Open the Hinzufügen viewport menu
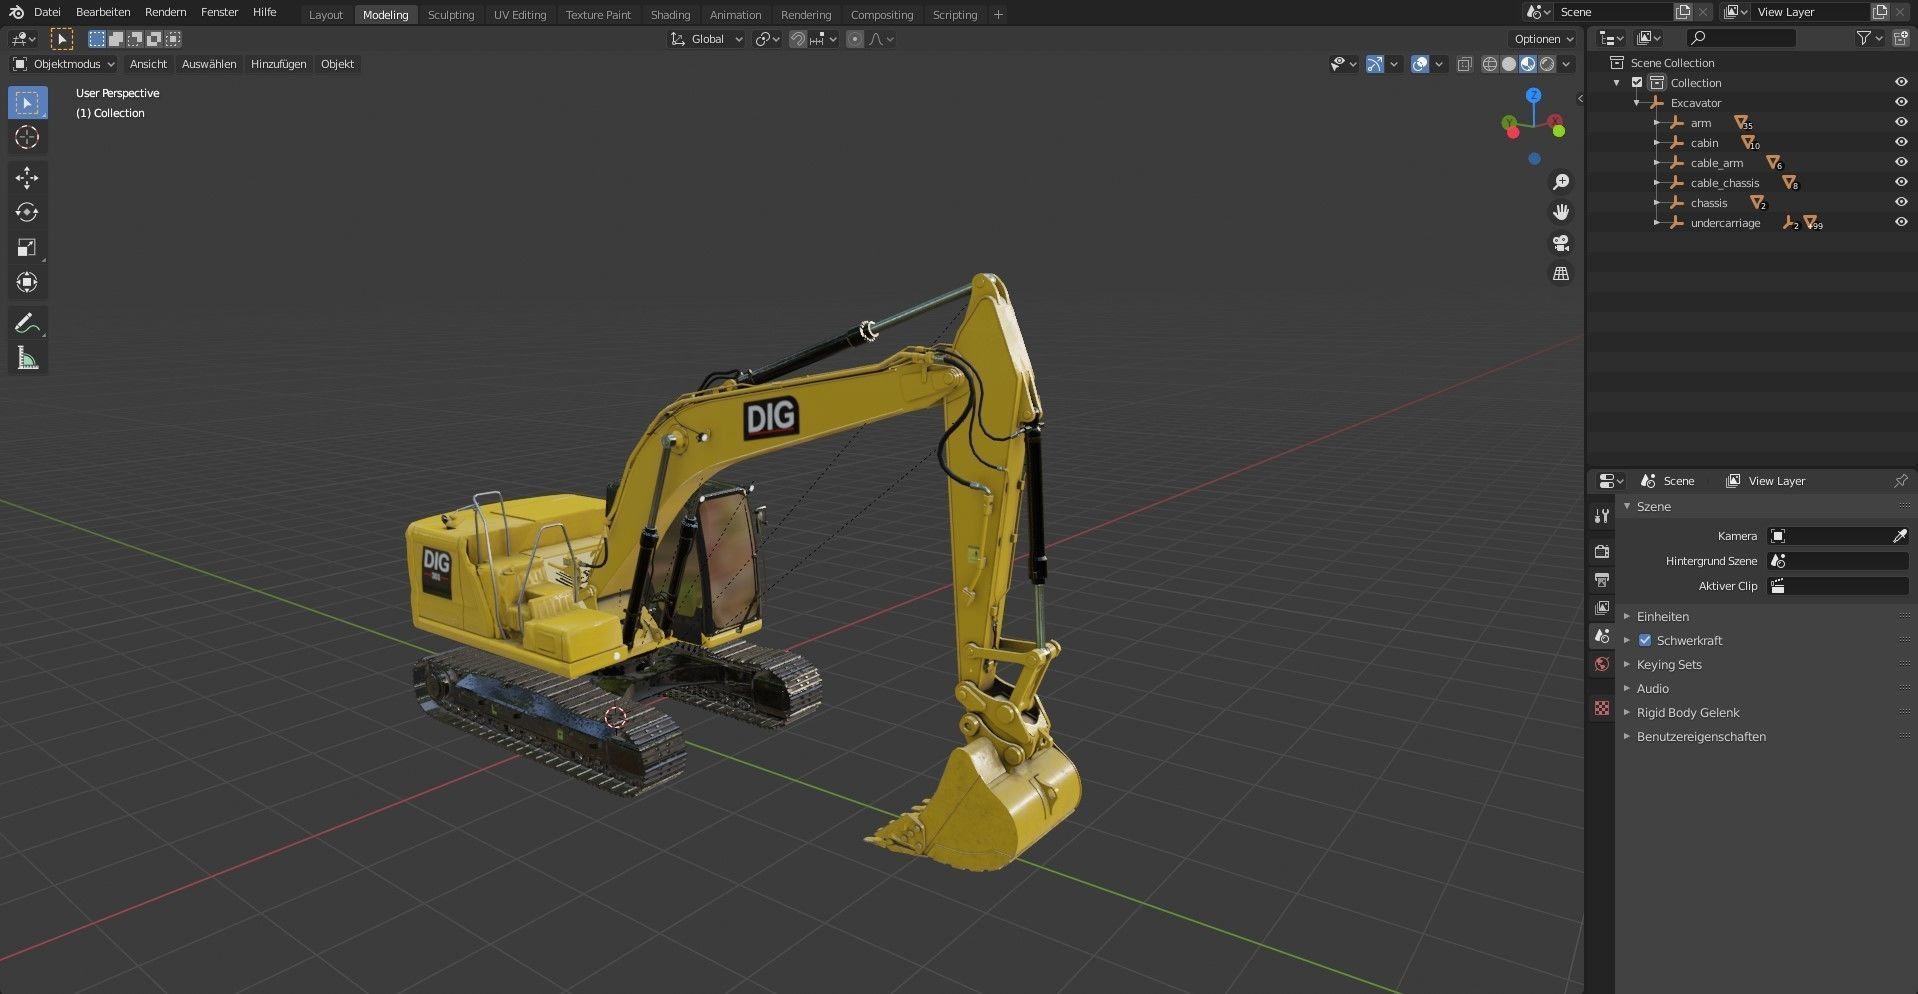Image resolution: width=1918 pixels, height=994 pixels. point(278,64)
